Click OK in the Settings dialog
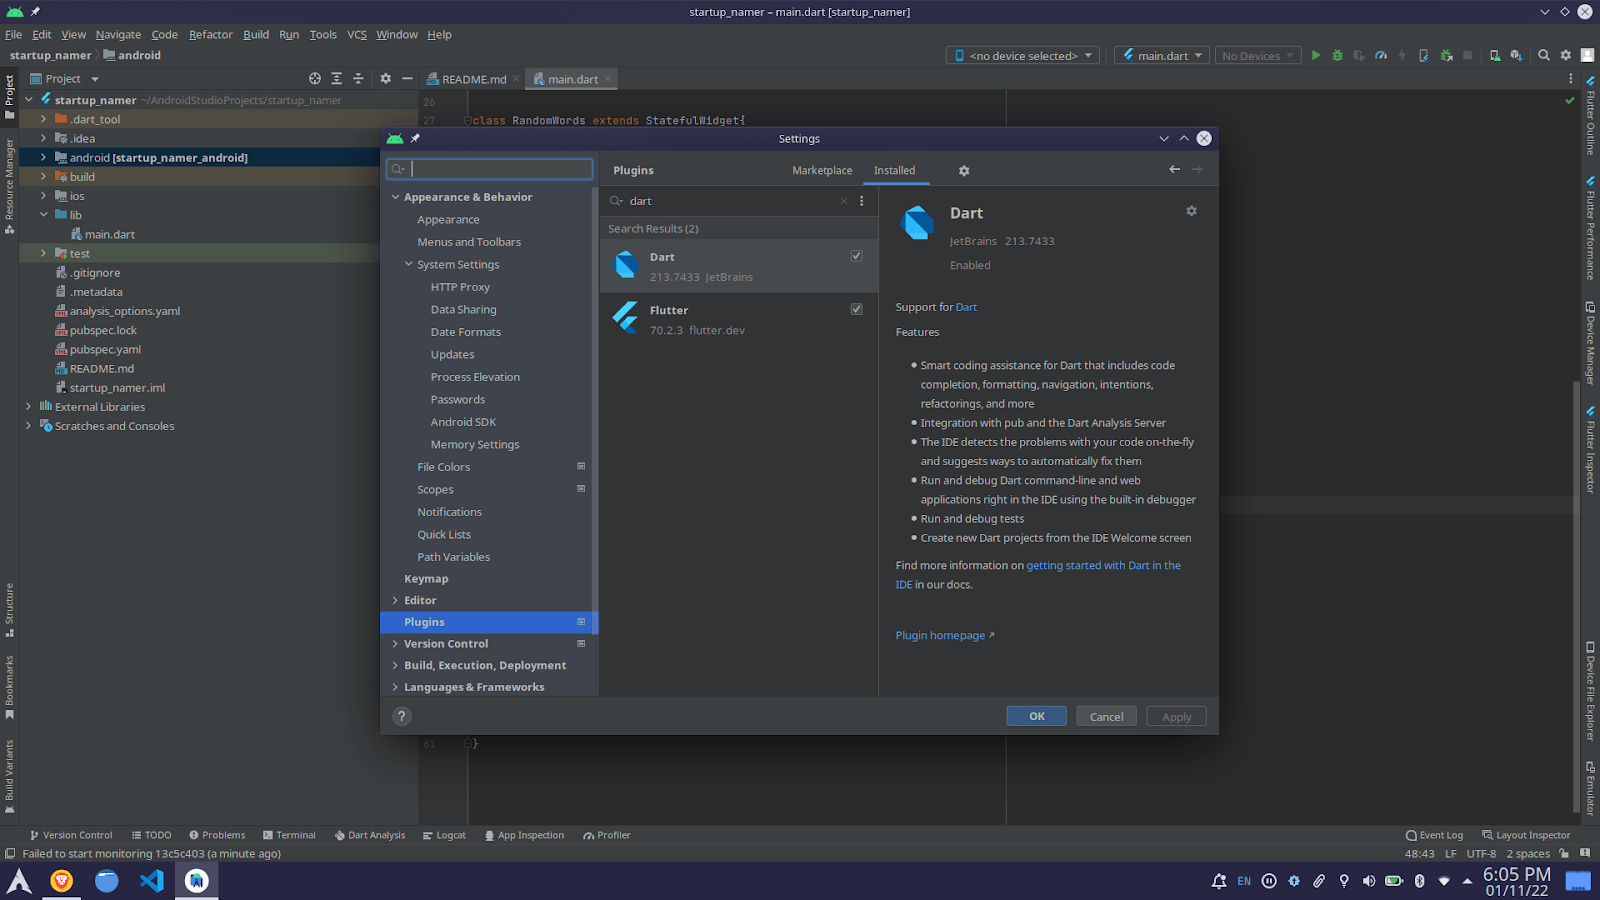The width and height of the screenshot is (1600, 900). coord(1036,716)
